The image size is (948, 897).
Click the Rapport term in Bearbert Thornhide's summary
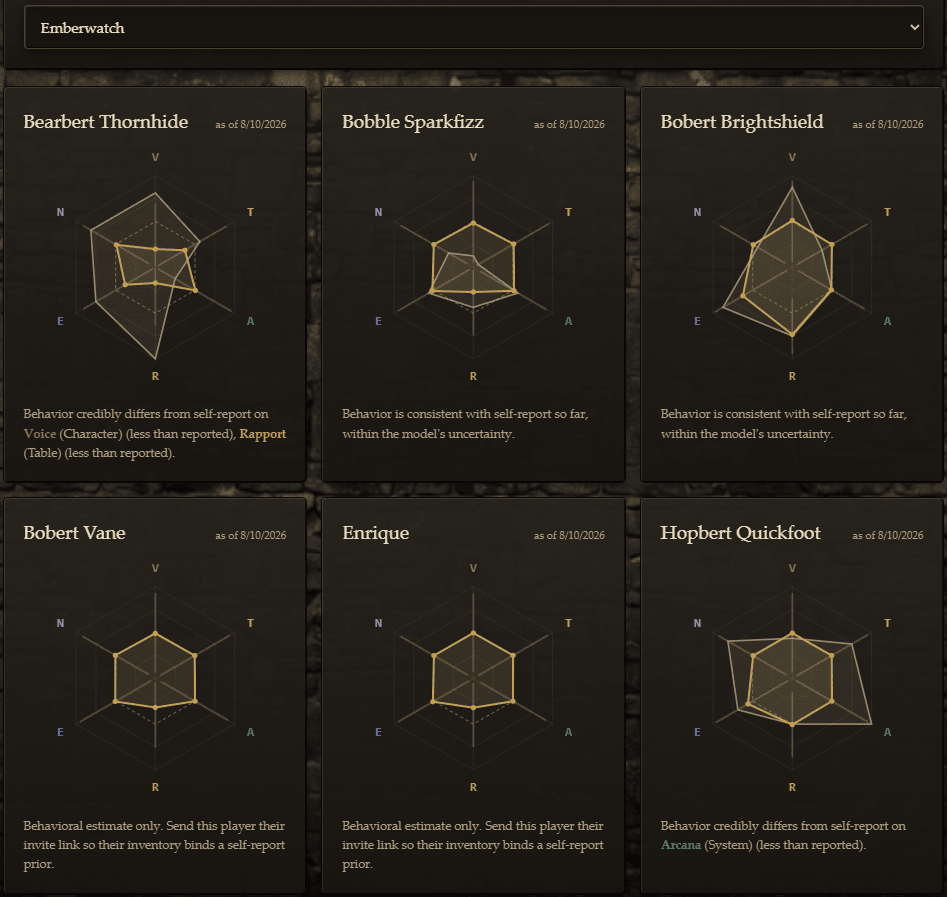(x=262, y=434)
